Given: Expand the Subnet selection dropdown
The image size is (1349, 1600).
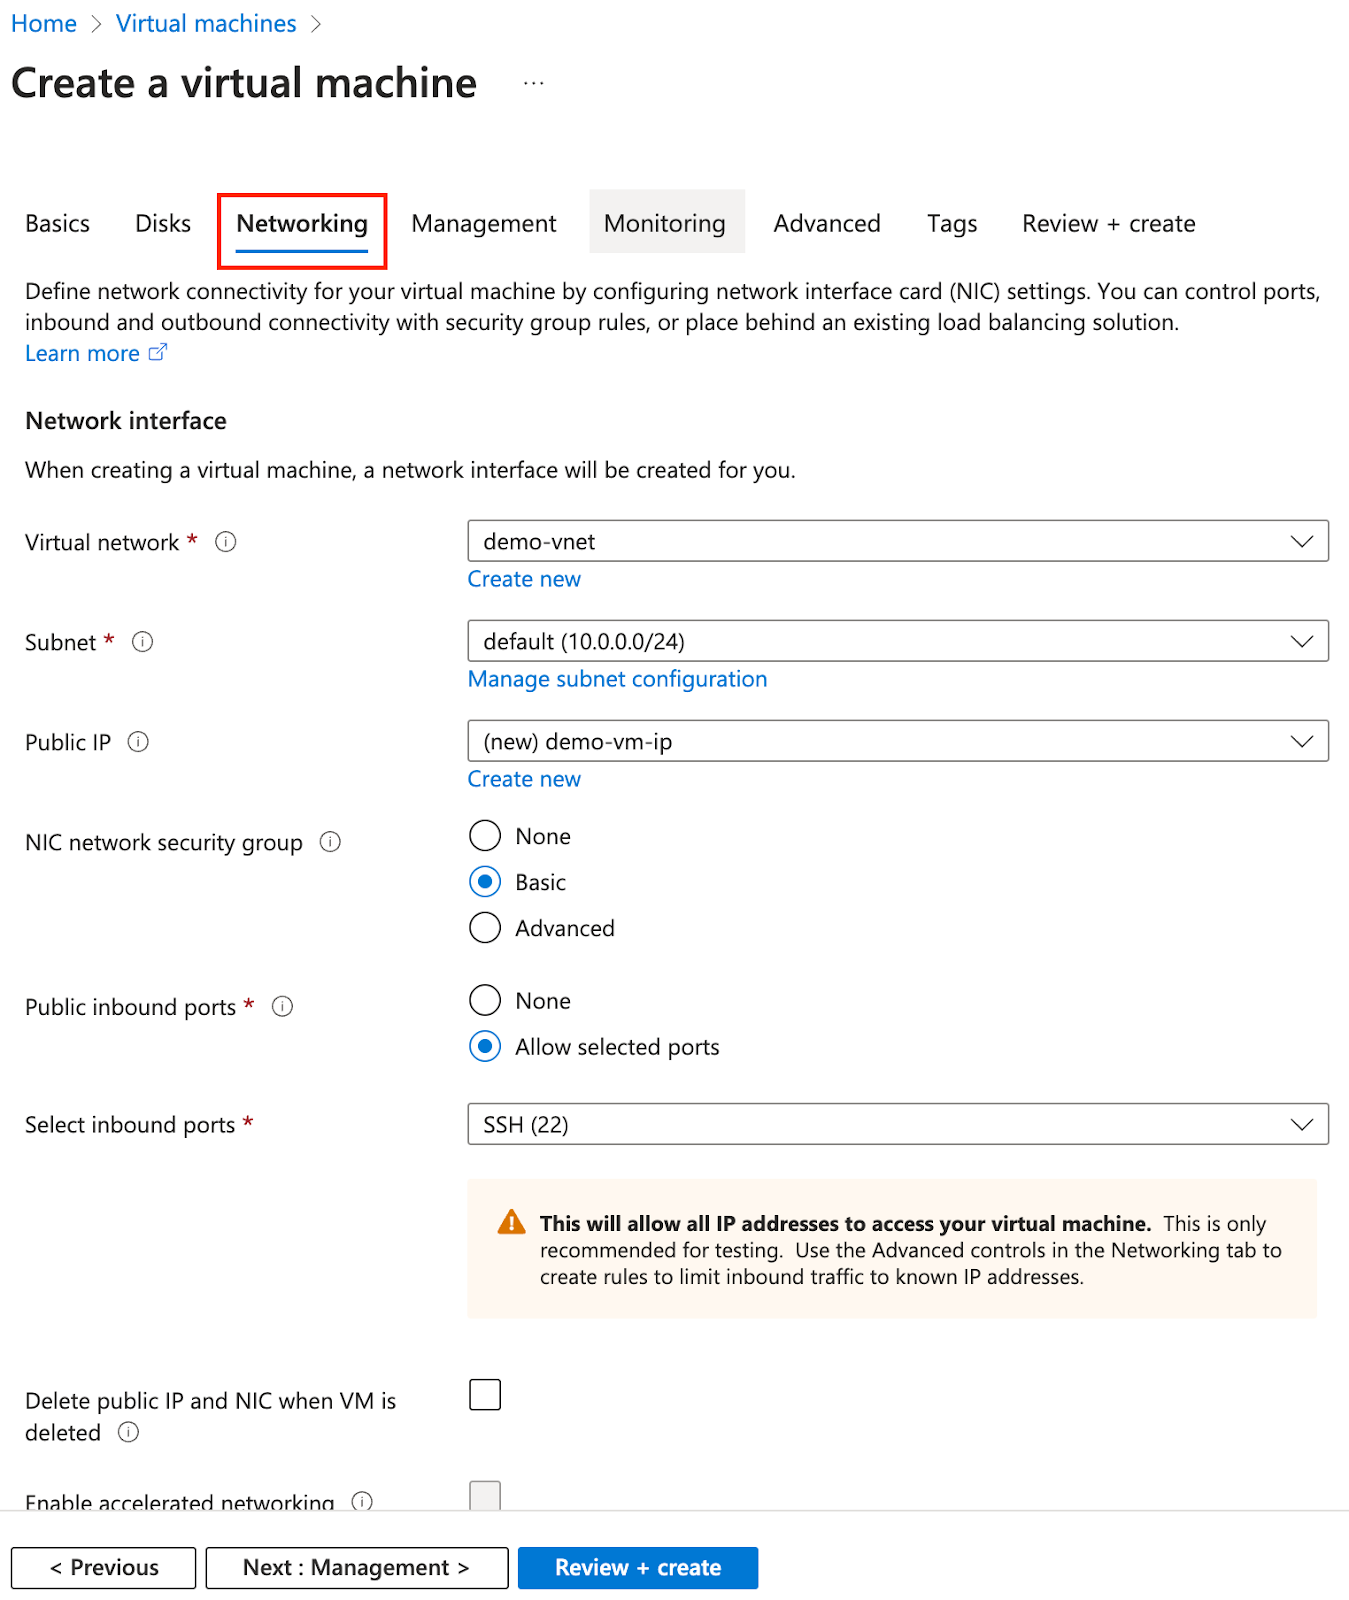Looking at the screenshot, I should (1301, 641).
